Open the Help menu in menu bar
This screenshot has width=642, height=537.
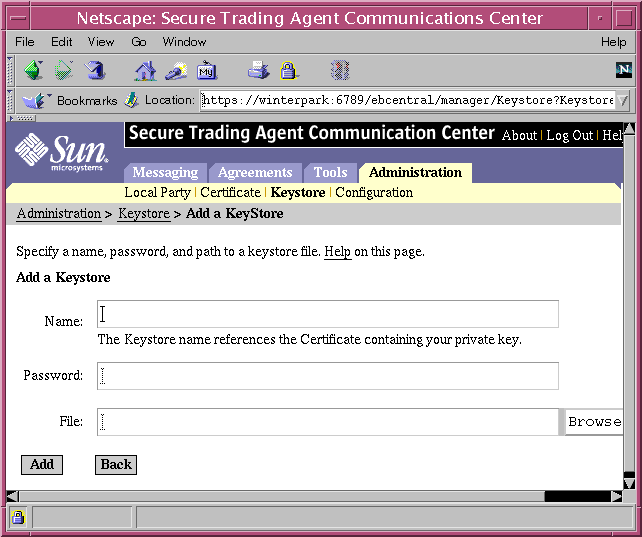613,42
